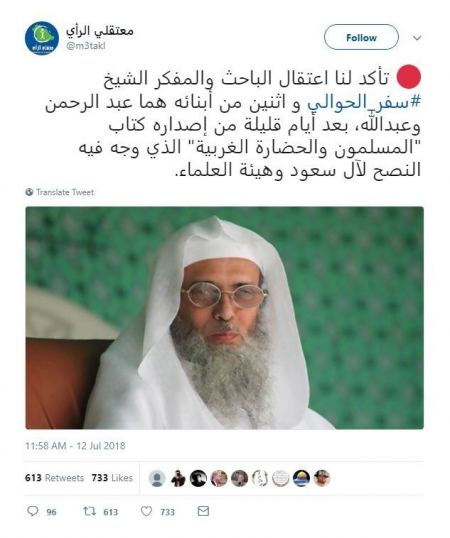
Task: Open first gray default liker avatar
Action: 157,478
